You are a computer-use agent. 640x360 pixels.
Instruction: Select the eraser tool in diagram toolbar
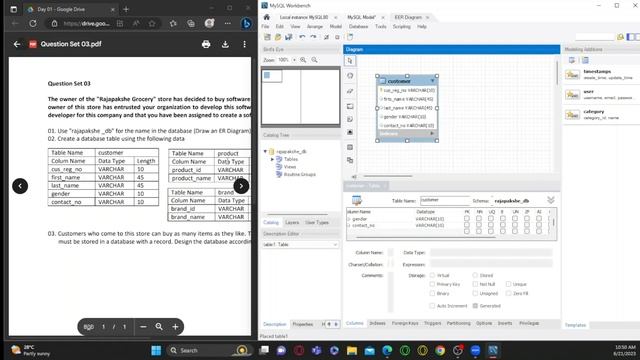(350, 91)
